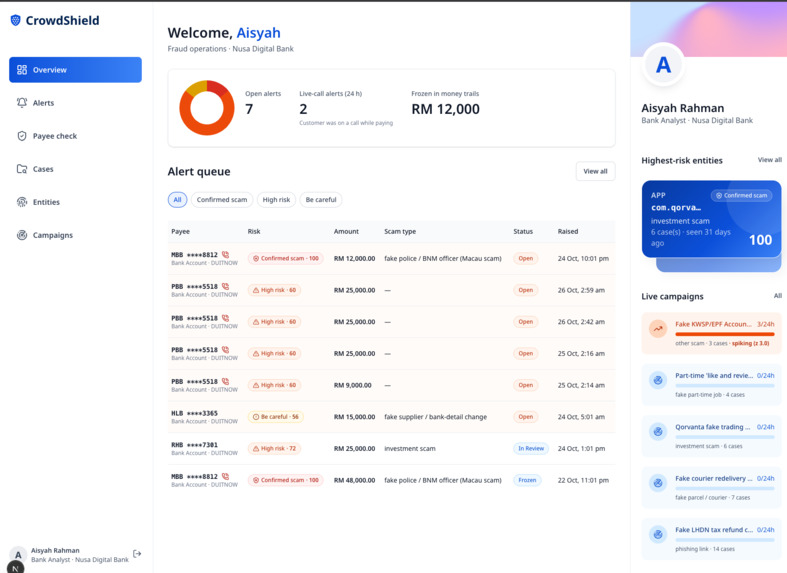Click the Frozen status badge
The image size is (787, 573).
[527, 480]
